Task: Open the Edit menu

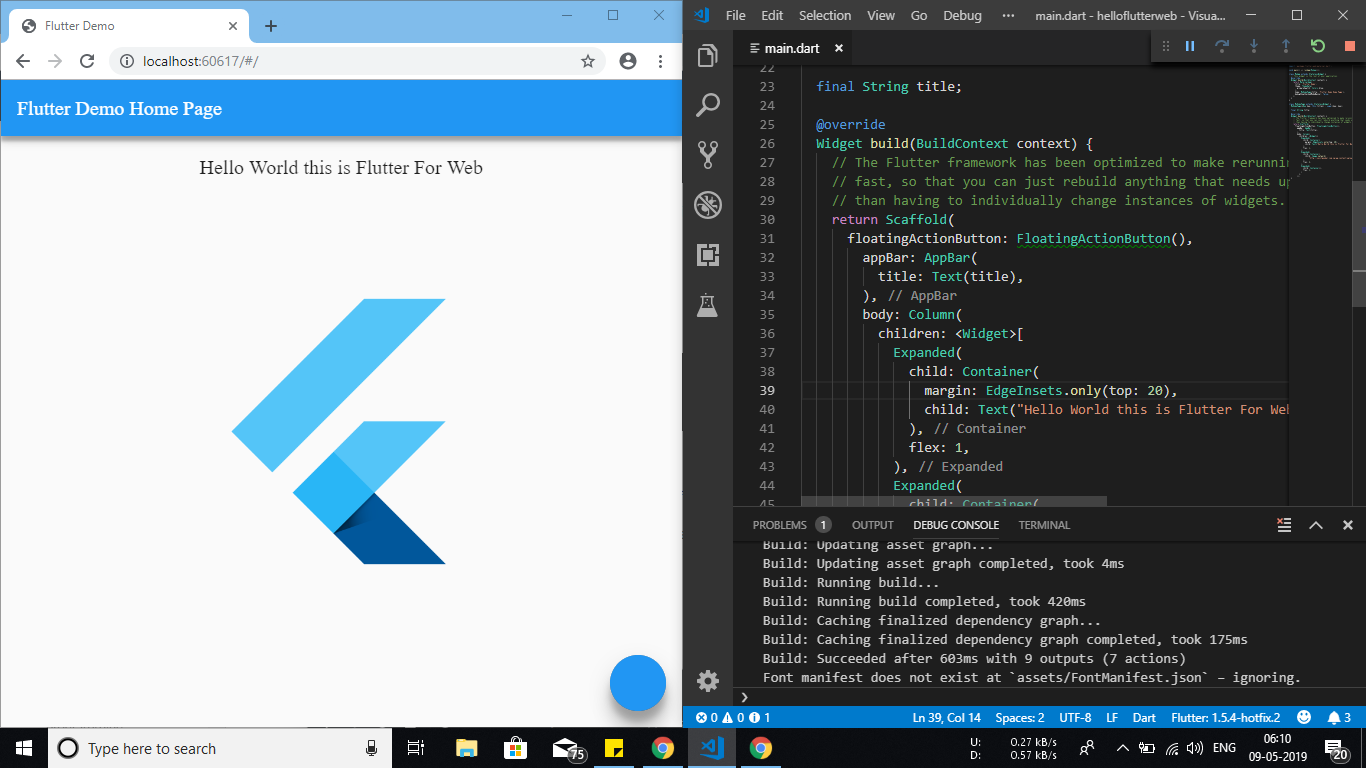Action: click(x=772, y=15)
